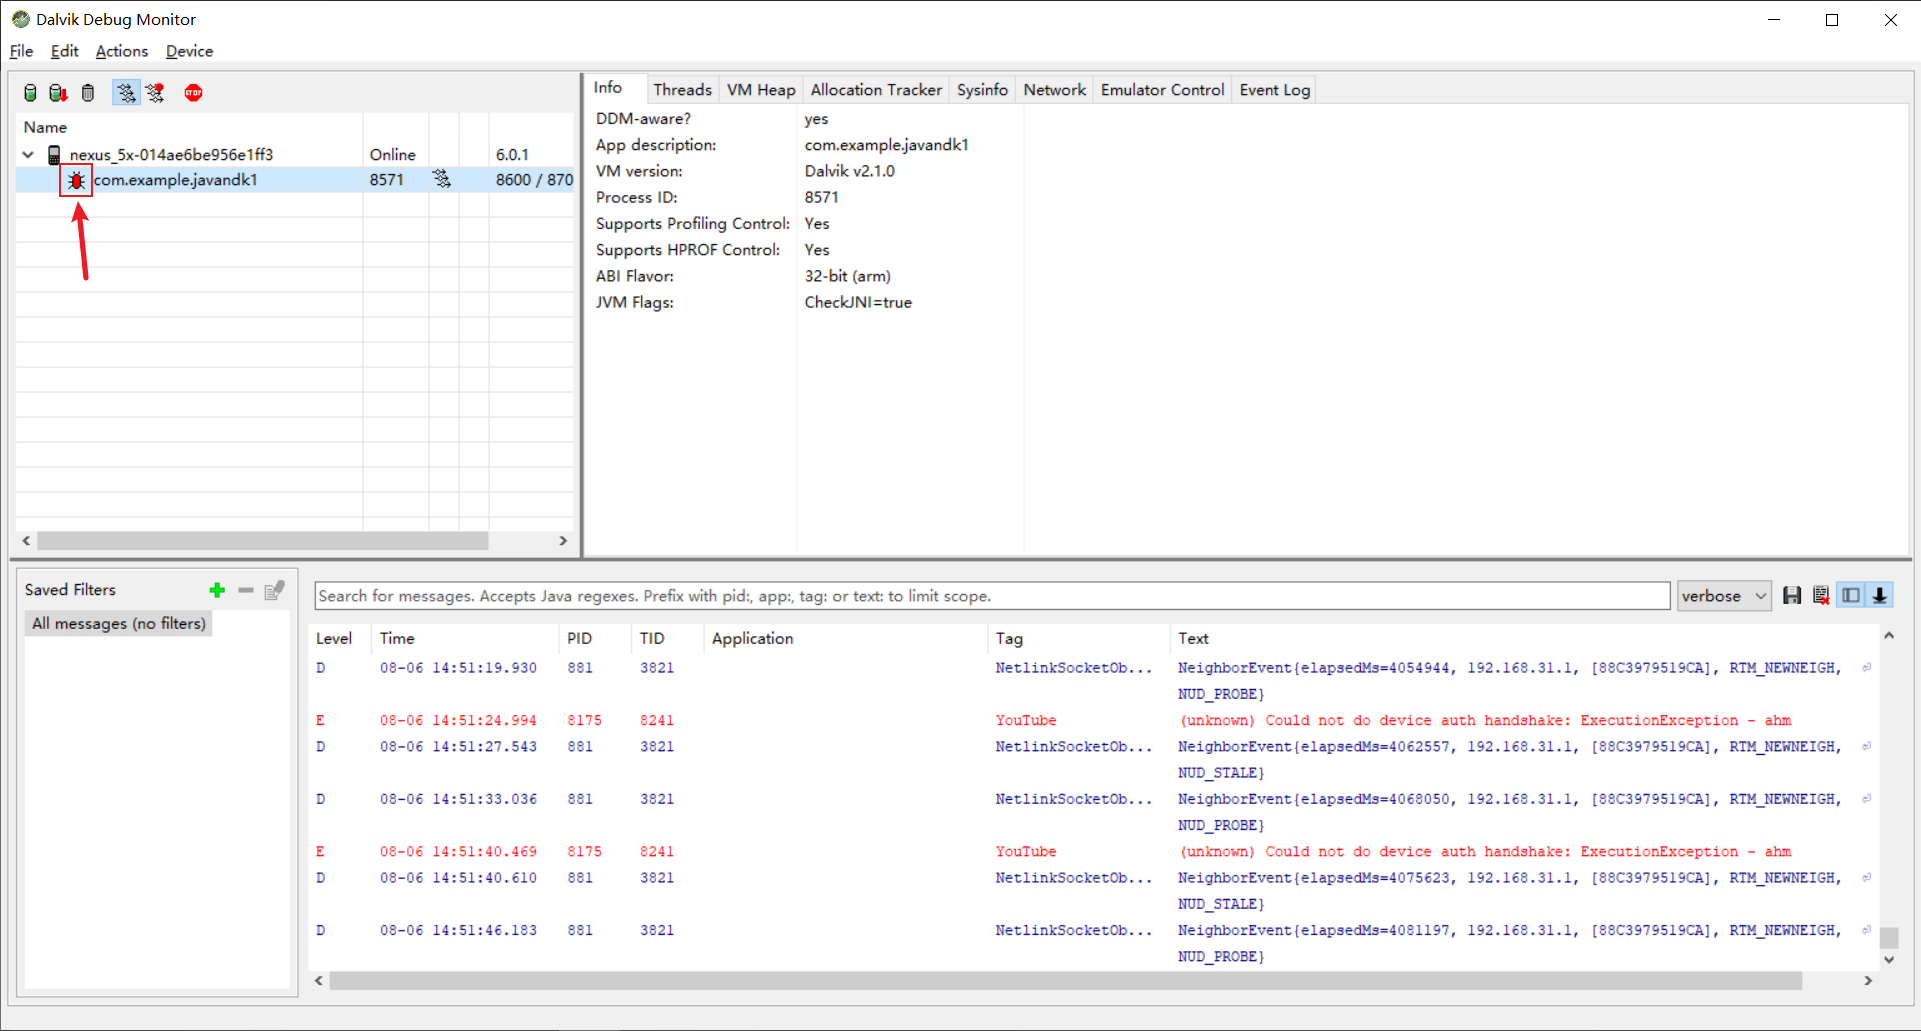Click the 8600 / 870 port cell
Screen dimensions: 1921x1031
(x=534, y=180)
